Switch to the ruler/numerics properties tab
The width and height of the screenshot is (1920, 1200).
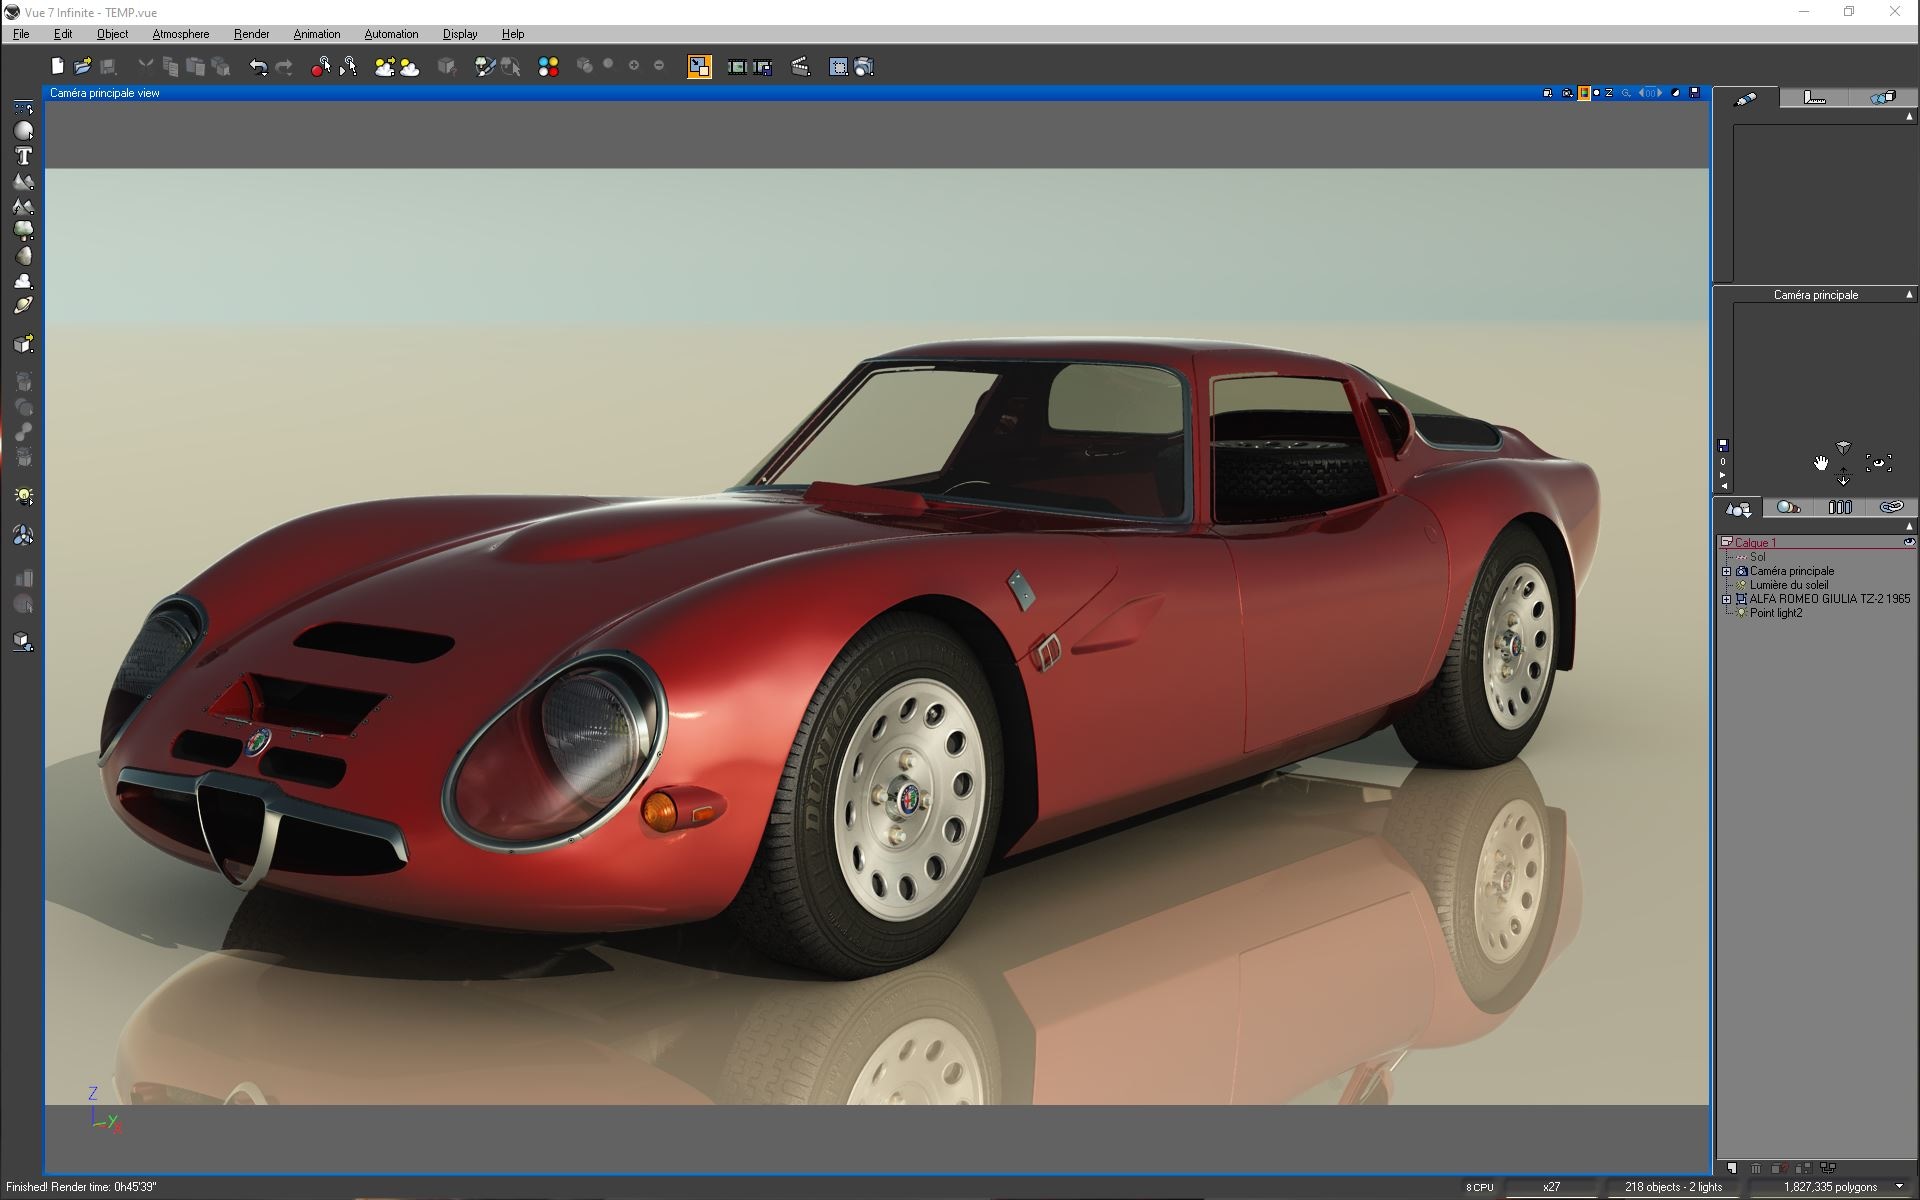[1814, 98]
